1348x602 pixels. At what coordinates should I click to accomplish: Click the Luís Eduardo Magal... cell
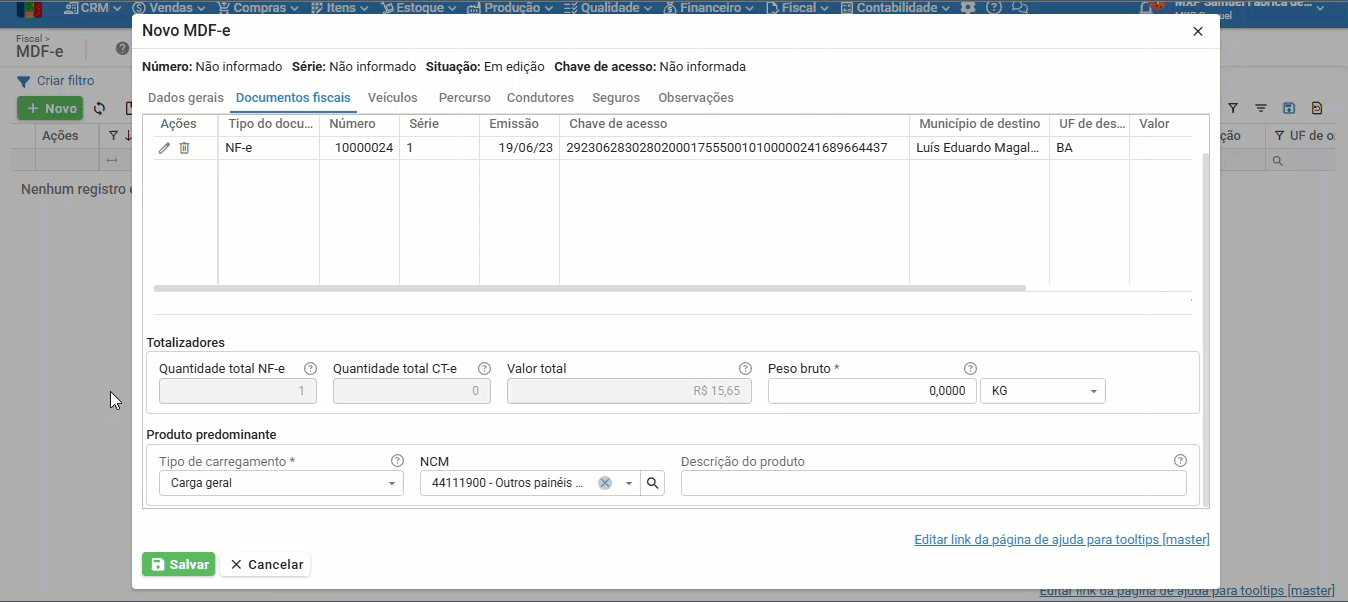click(x=979, y=148)
